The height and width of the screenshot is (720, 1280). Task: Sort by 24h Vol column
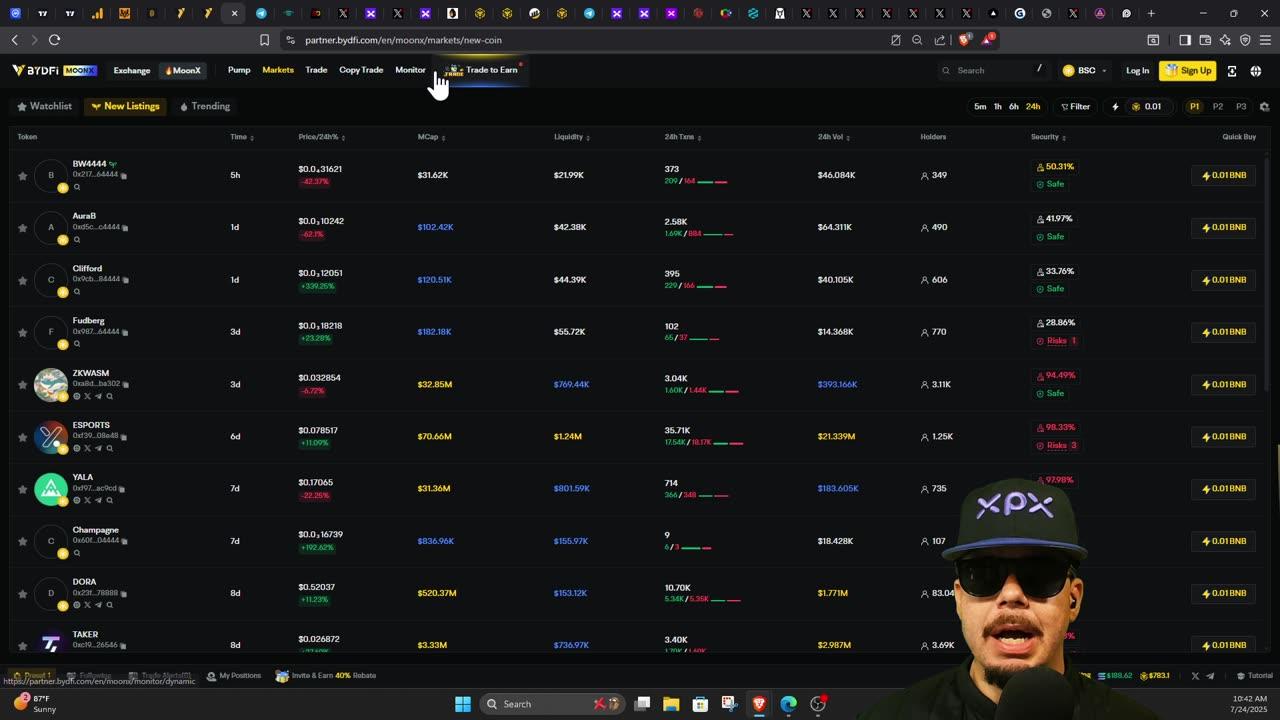[834, 137]
